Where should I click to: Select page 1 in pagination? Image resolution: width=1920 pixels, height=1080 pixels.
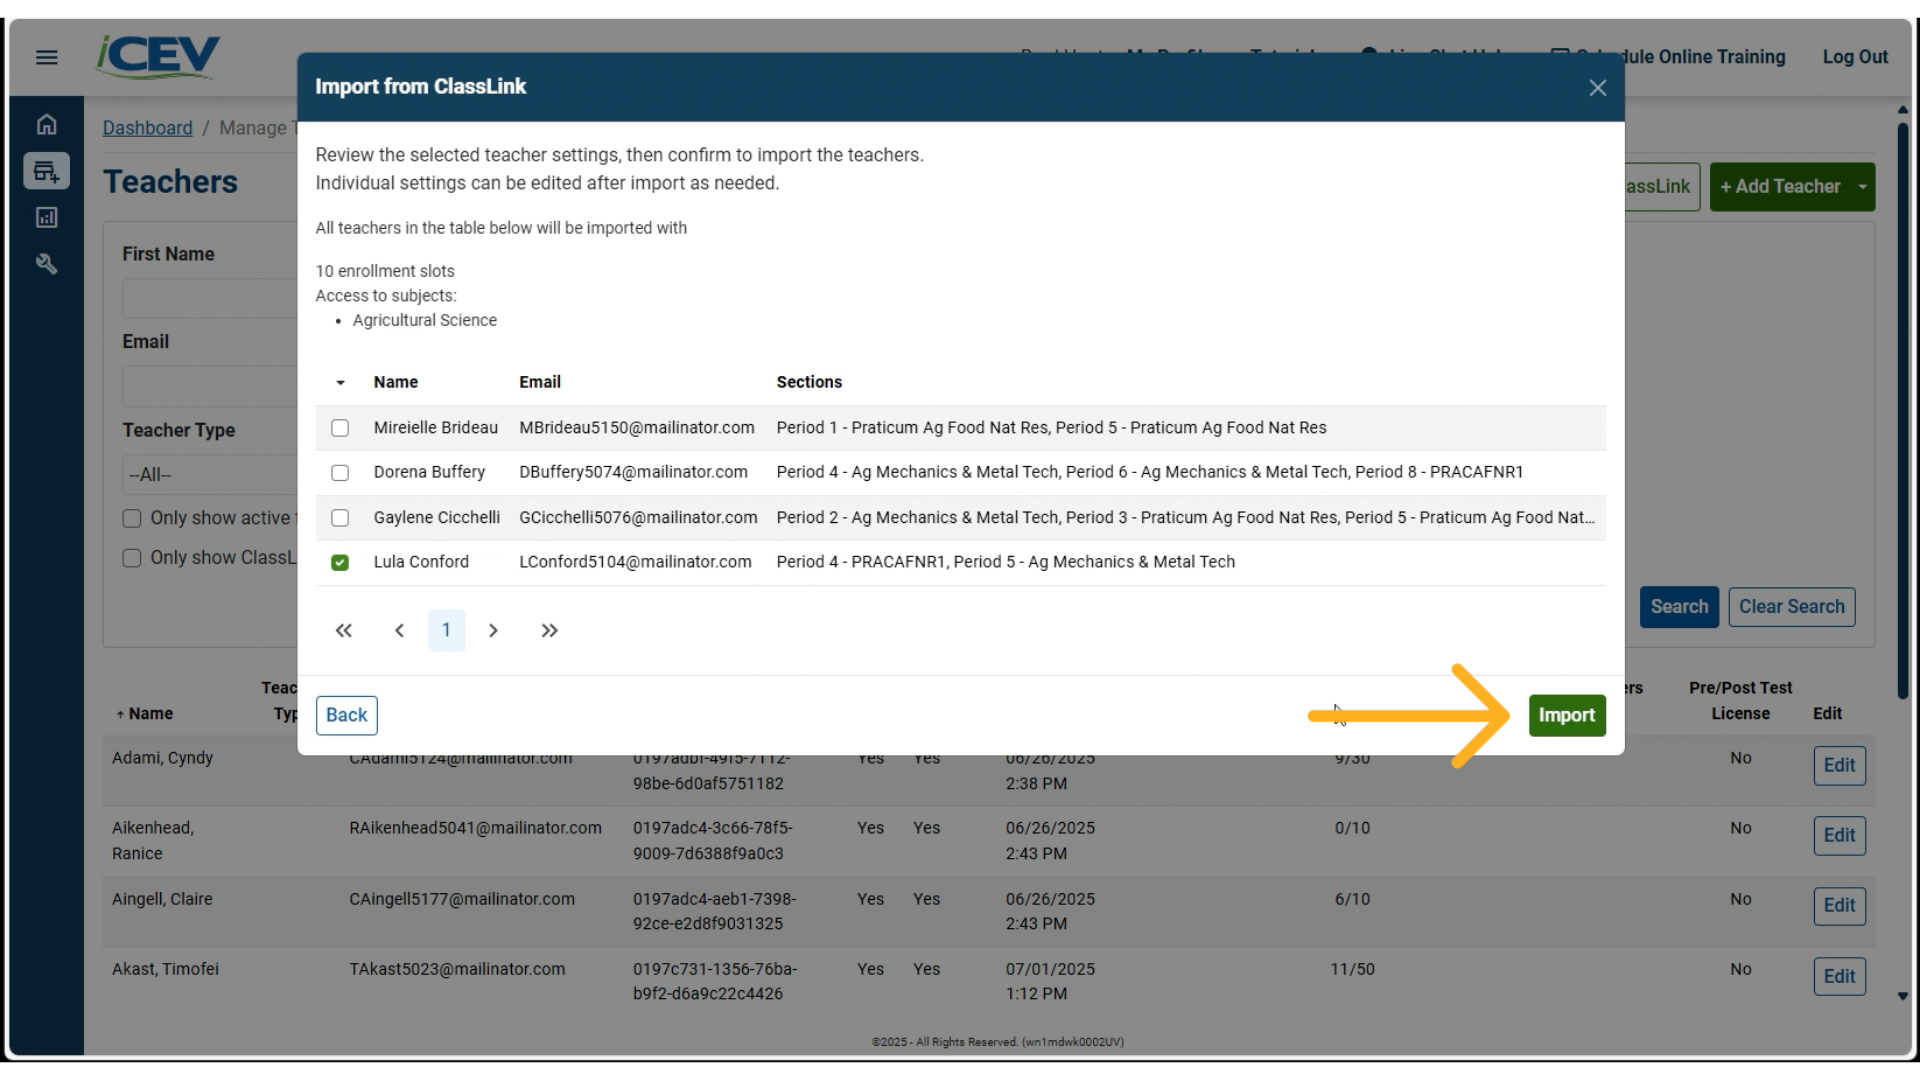(x=446, y=630)
